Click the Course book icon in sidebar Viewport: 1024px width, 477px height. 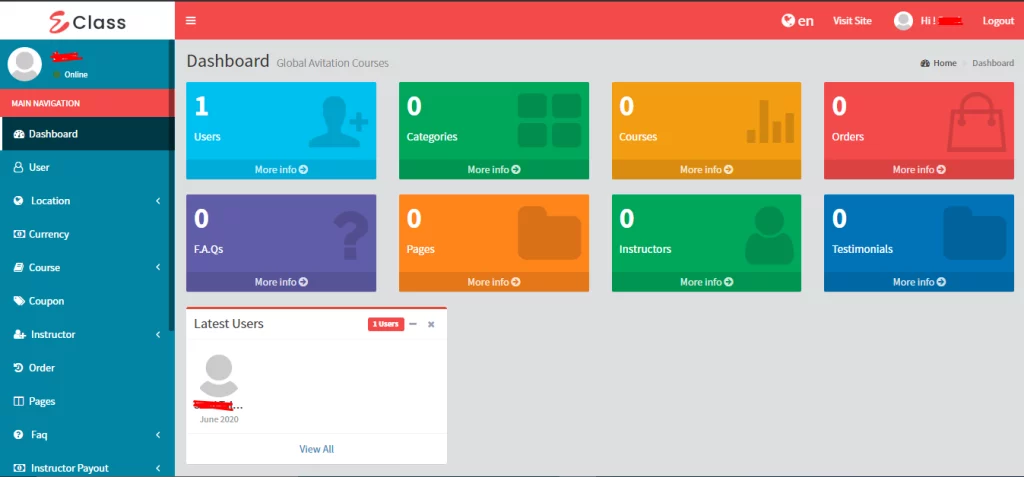pos(18,267)
